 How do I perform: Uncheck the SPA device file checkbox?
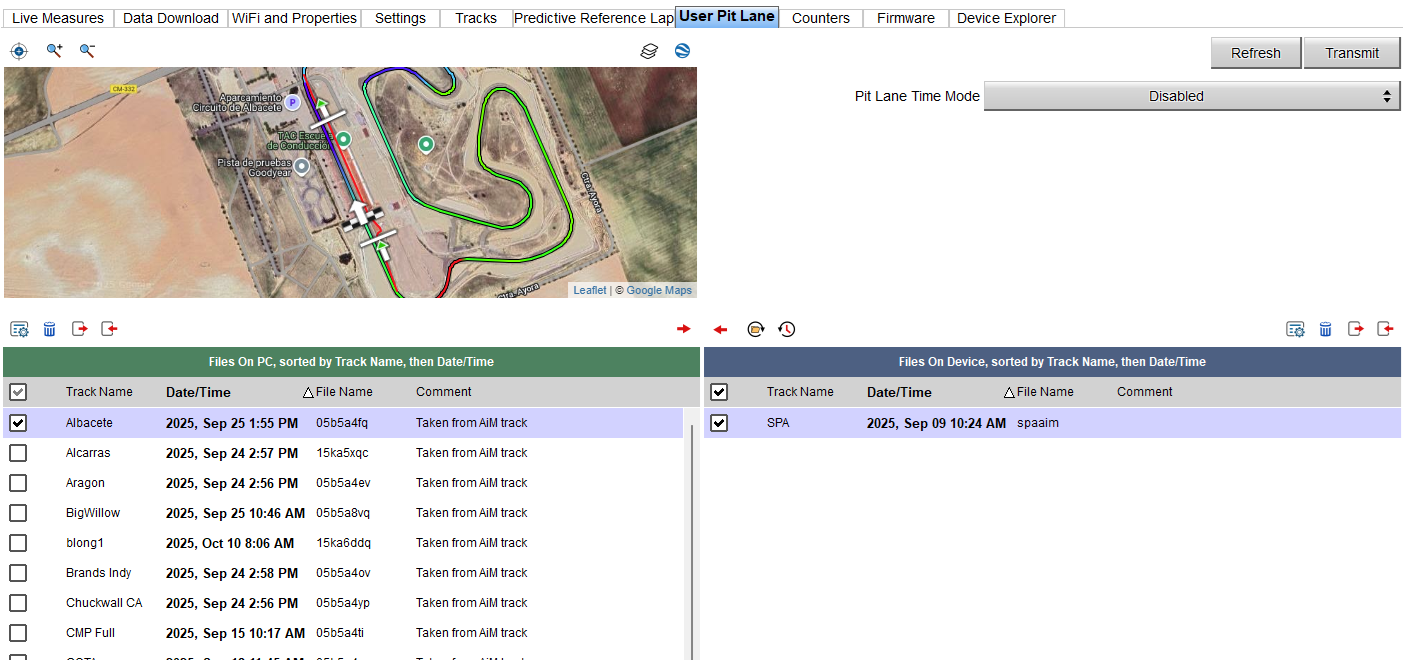pos(718,423)
